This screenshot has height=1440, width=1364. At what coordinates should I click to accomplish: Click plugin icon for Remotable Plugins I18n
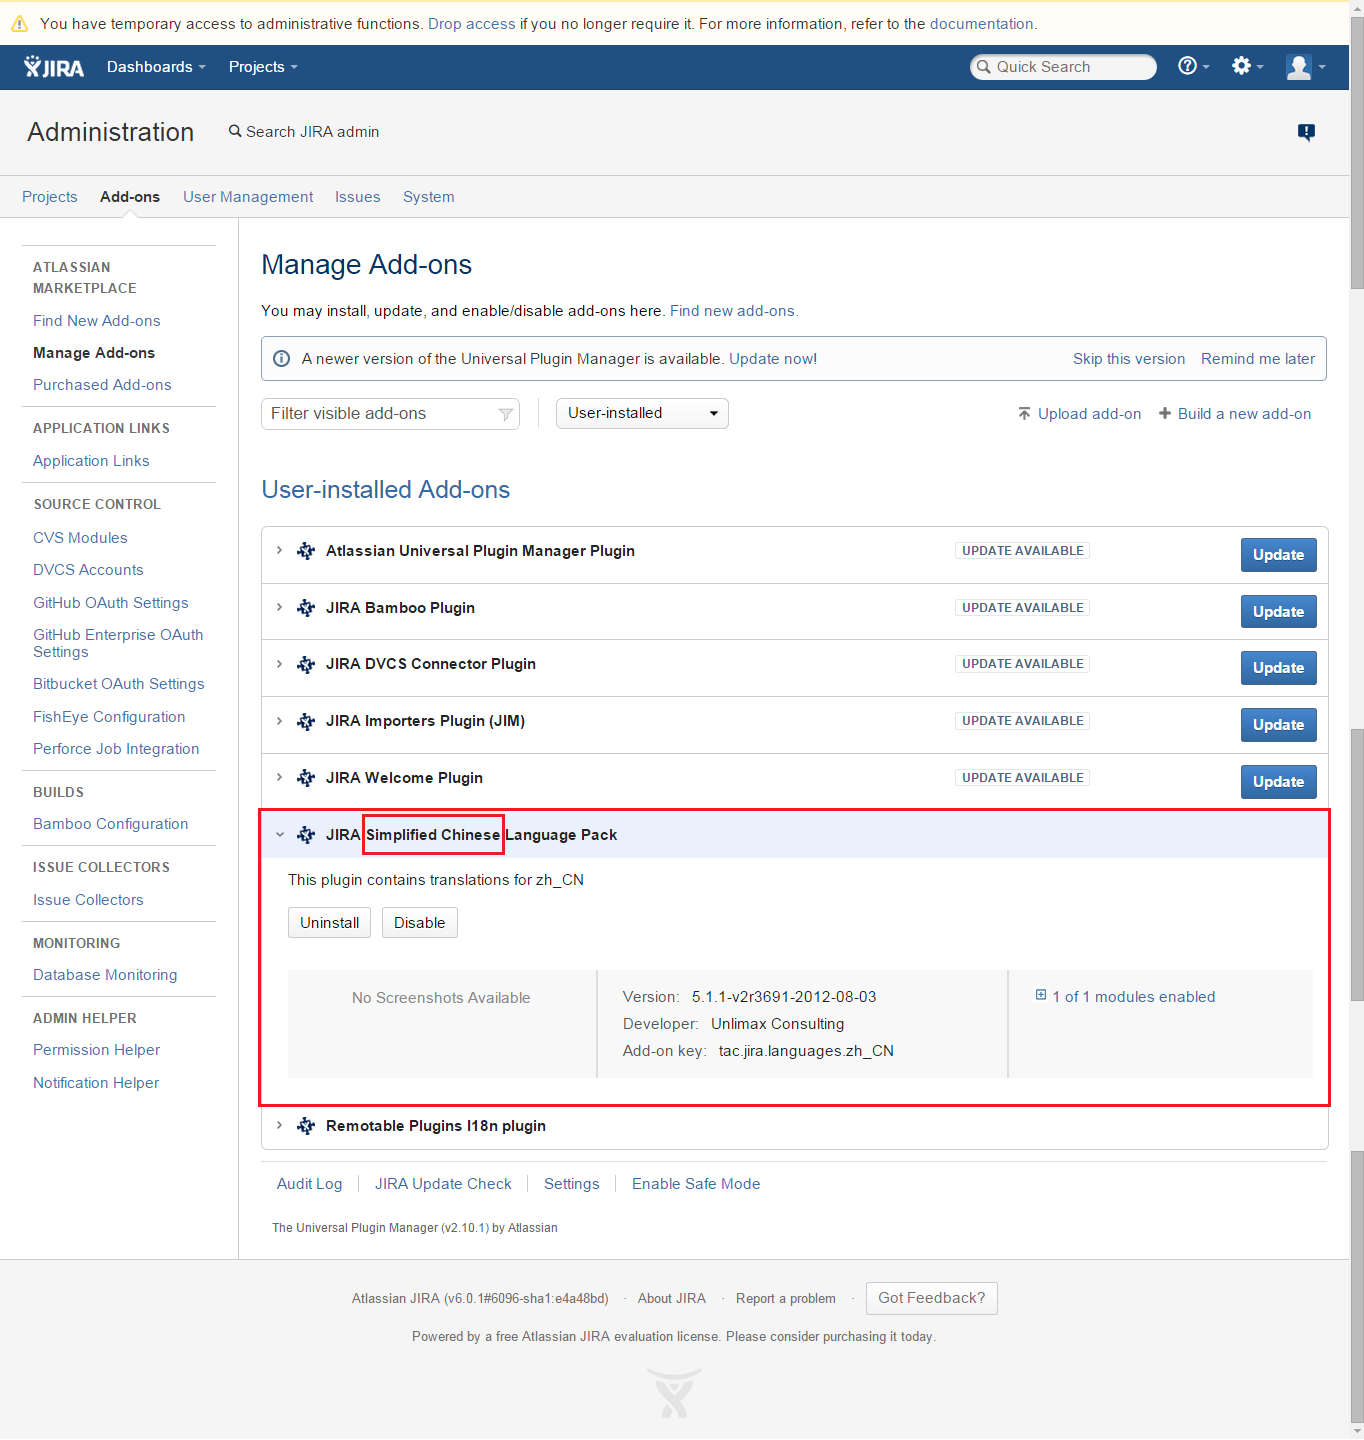[x=306, y=1126]
